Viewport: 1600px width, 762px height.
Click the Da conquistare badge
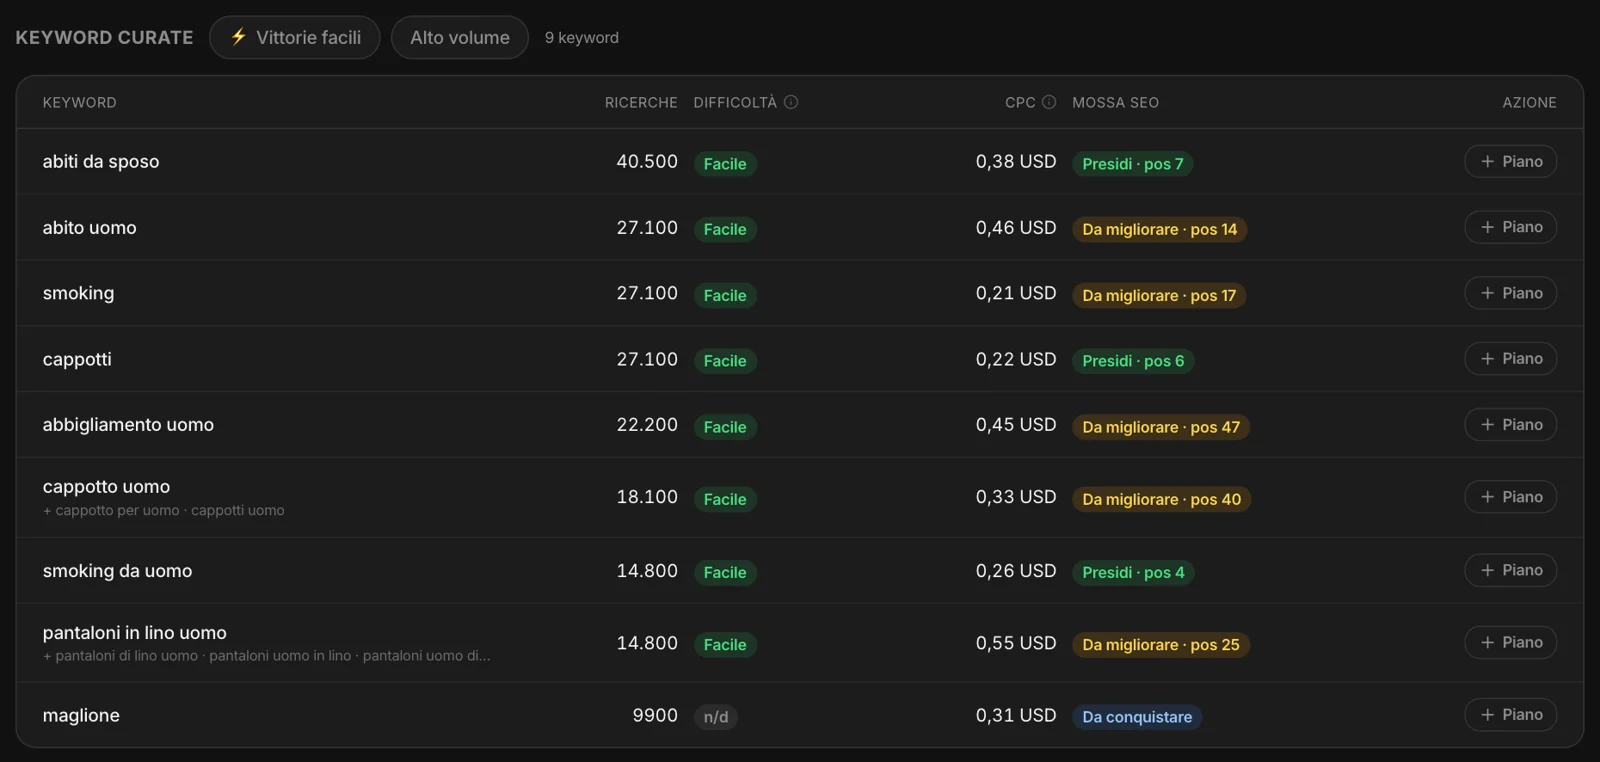1137,717
